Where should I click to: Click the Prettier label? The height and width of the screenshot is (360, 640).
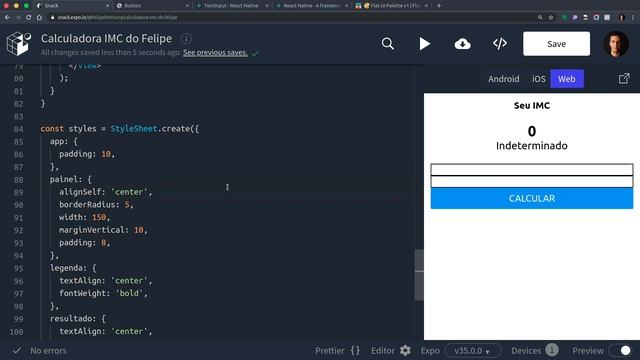pyautogui.click(x=330, y=351)
